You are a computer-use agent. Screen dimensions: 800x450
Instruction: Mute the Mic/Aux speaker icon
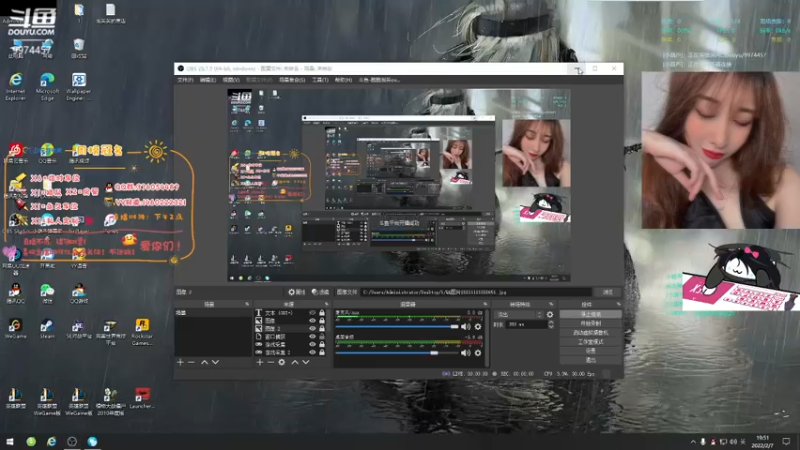(x=466, y=327)
